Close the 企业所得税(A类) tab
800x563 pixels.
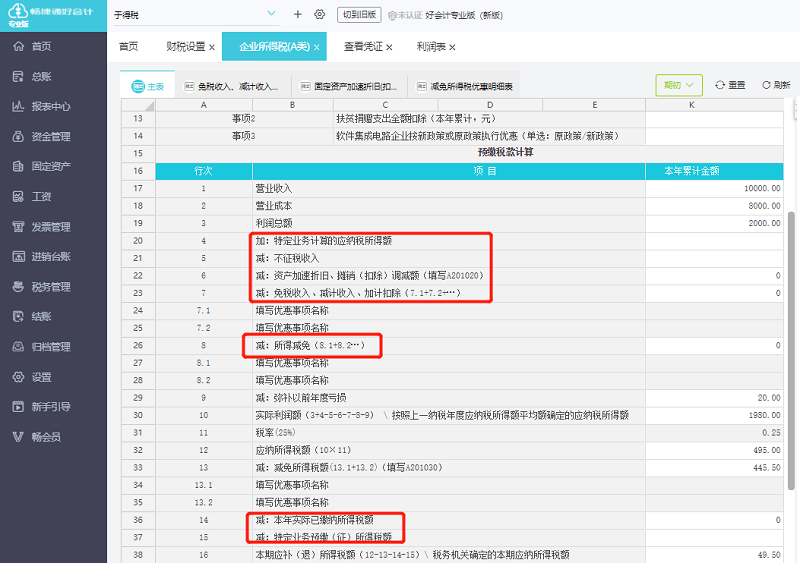coord(316,47)
